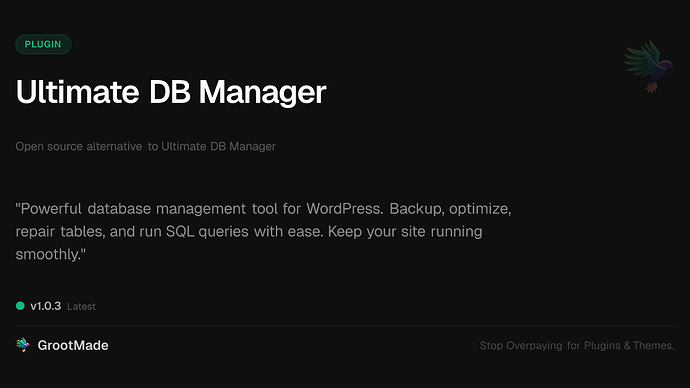Screen dimensions: 690x388
Task: Click the GrootMade bird logo icon
Action: point(23,345)
